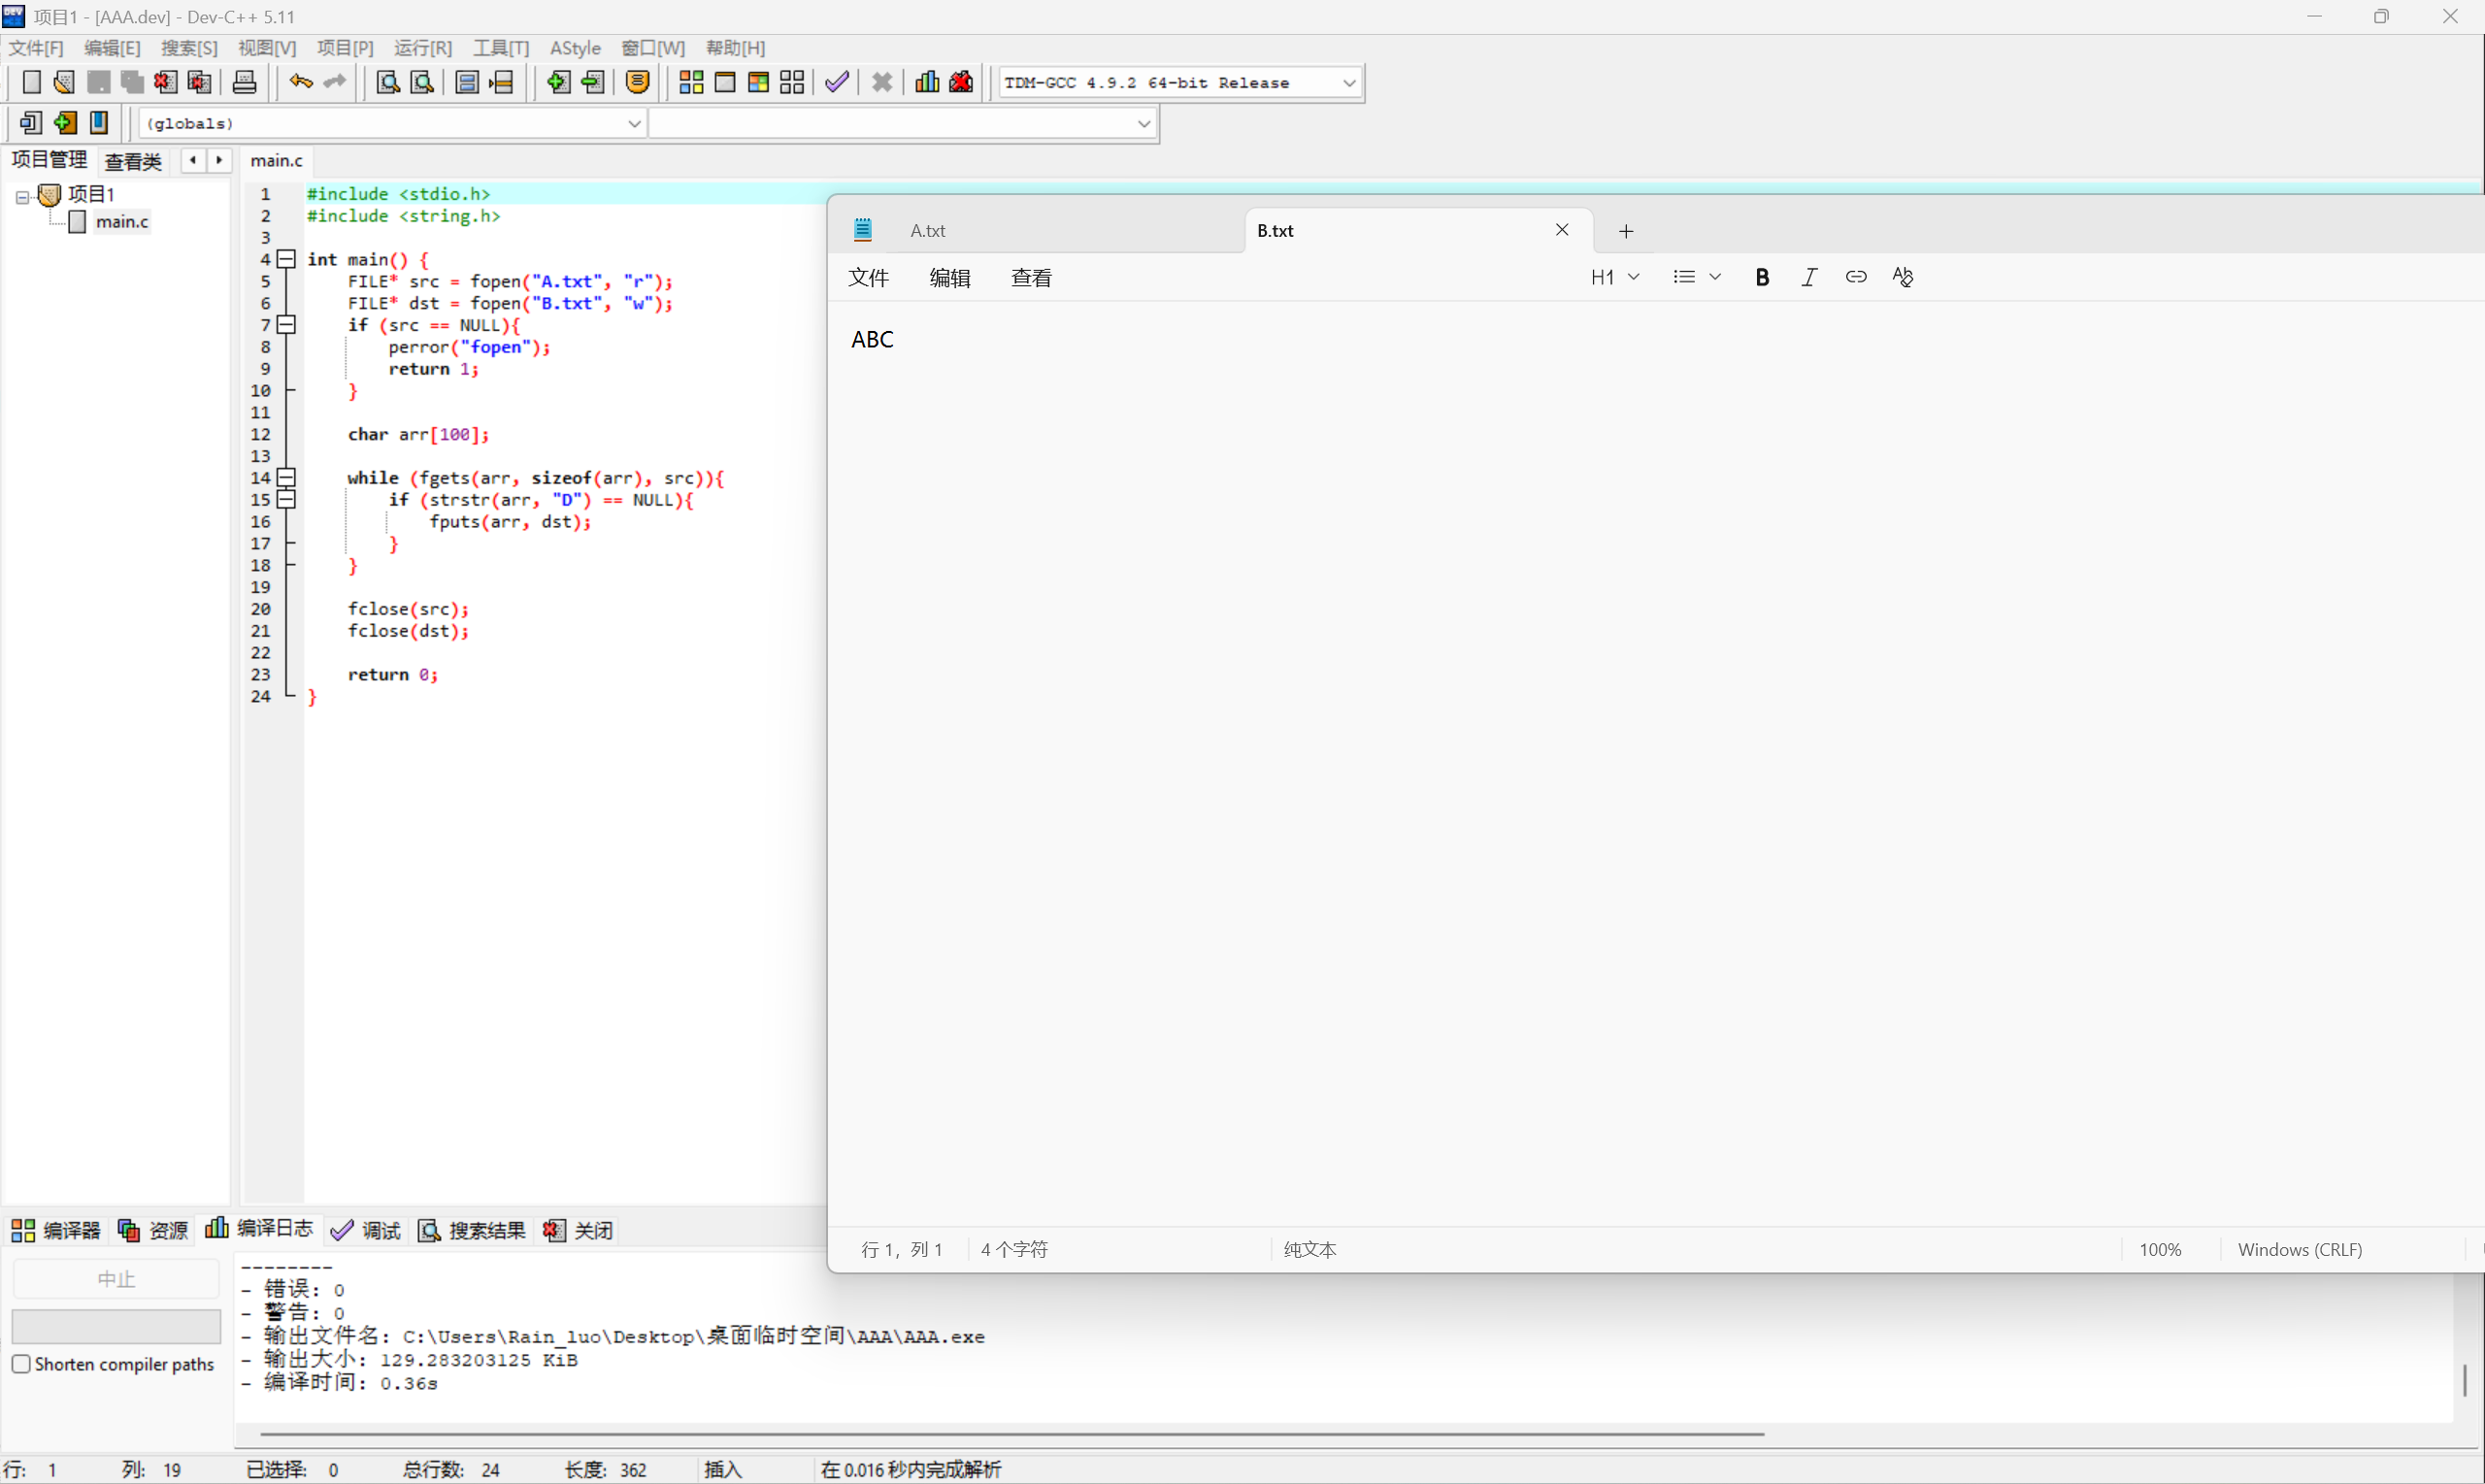Collapse the 项目1 tree node
The image size is (2485, 1484).
pos(22,196)
